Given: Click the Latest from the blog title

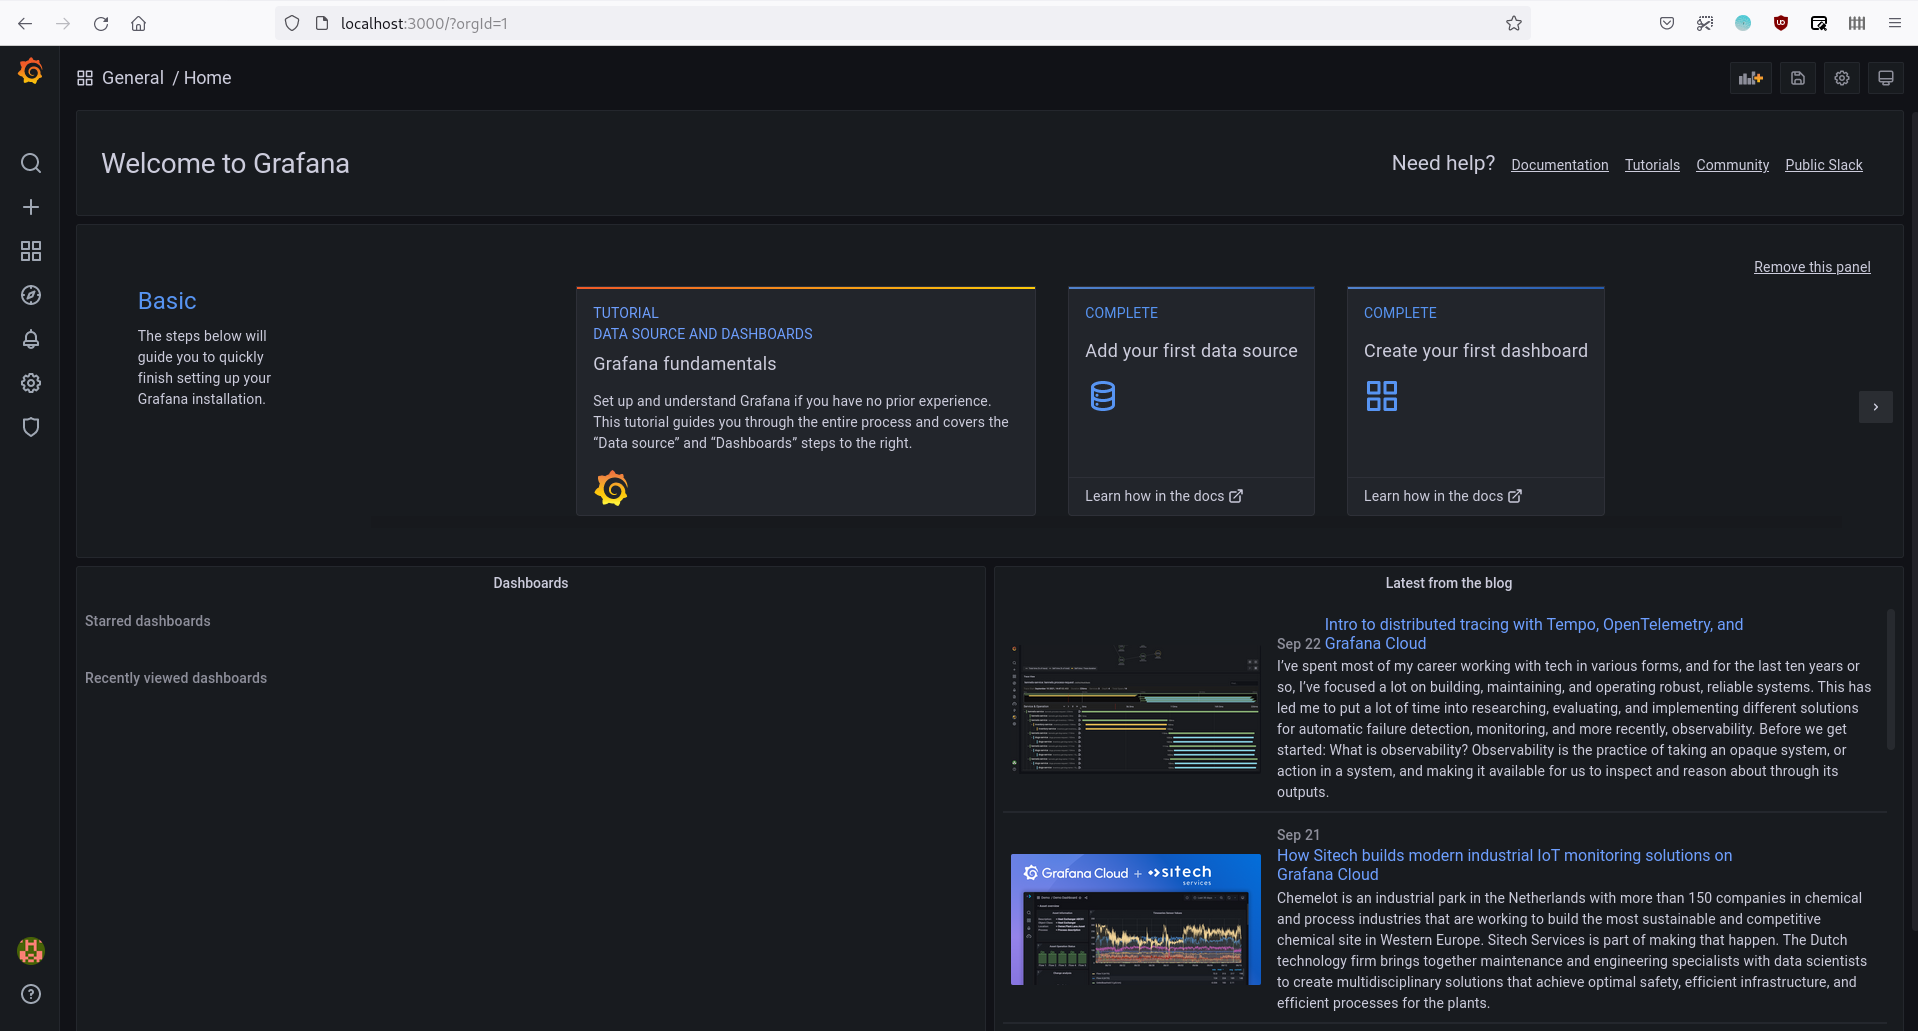Looking at the screenshot, I should (1448, 583).
